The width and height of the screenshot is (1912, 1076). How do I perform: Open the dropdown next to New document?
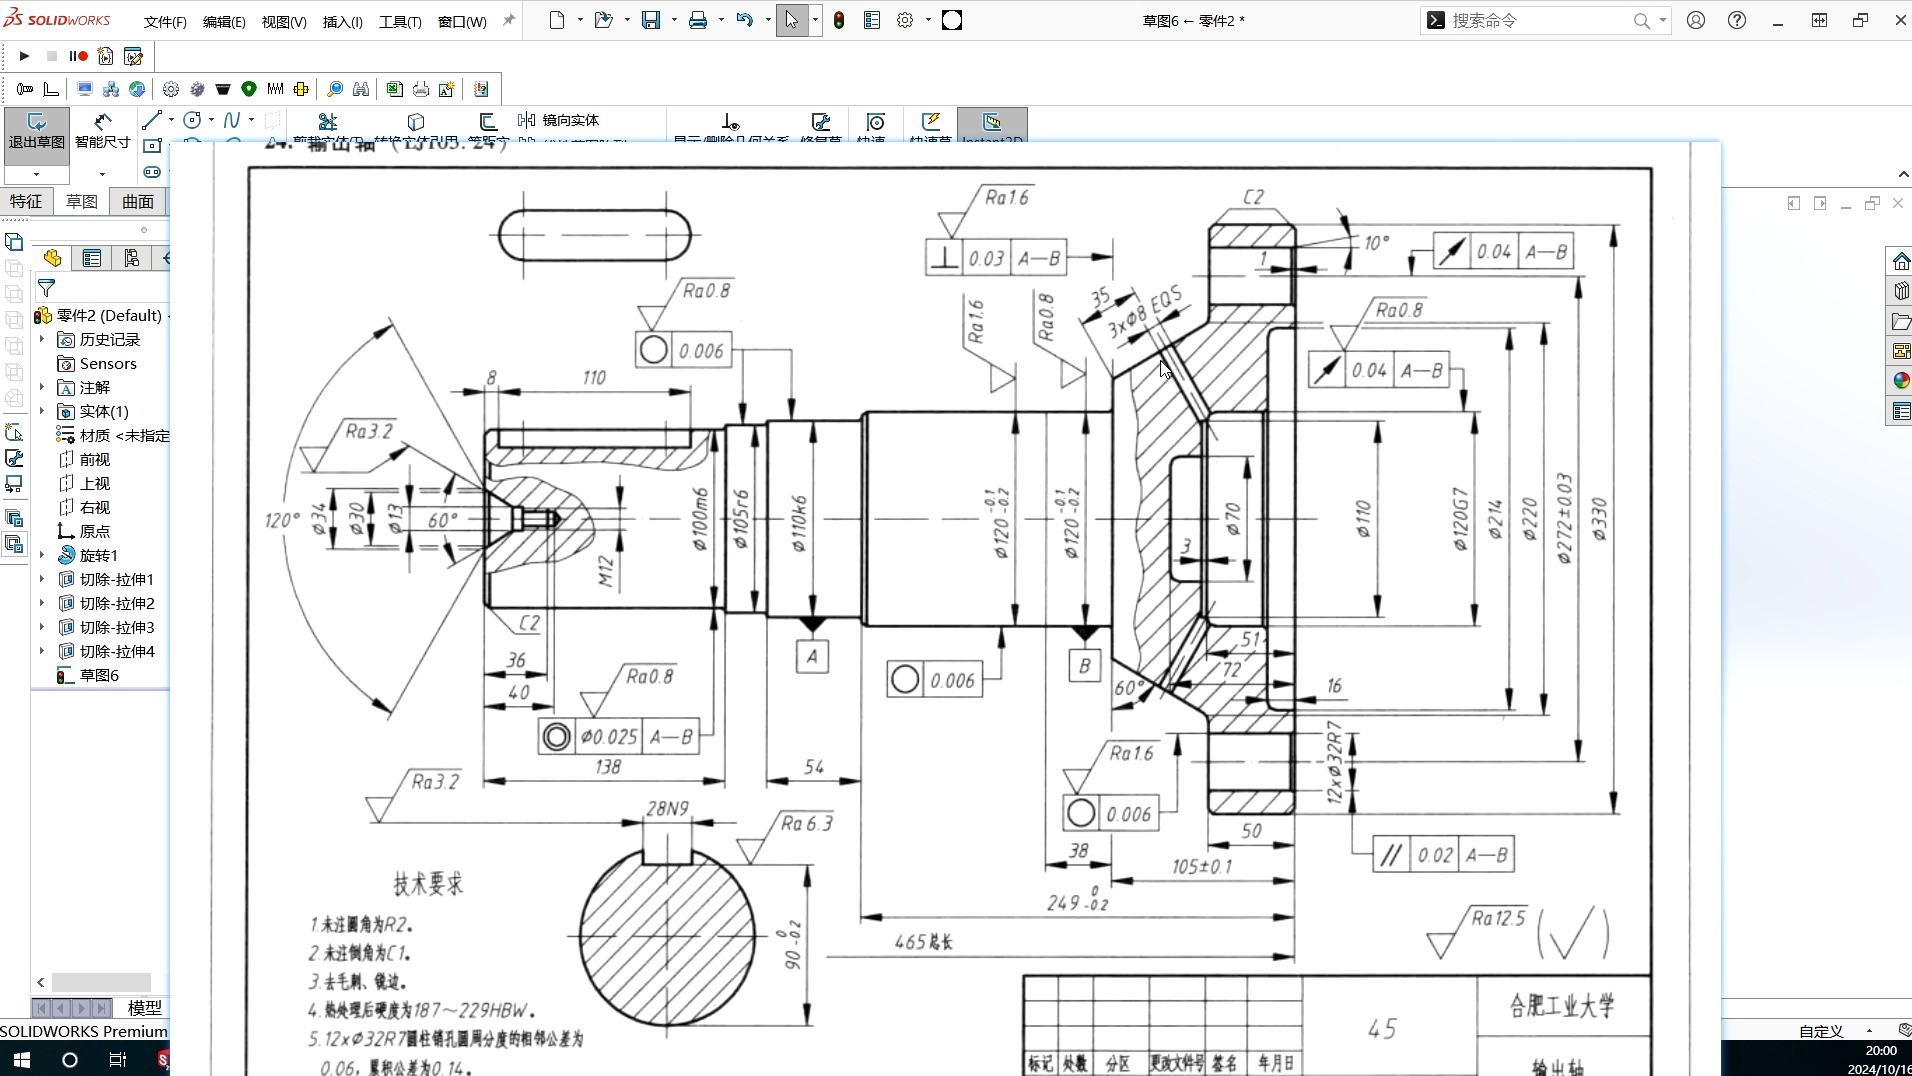pos(580,20)
